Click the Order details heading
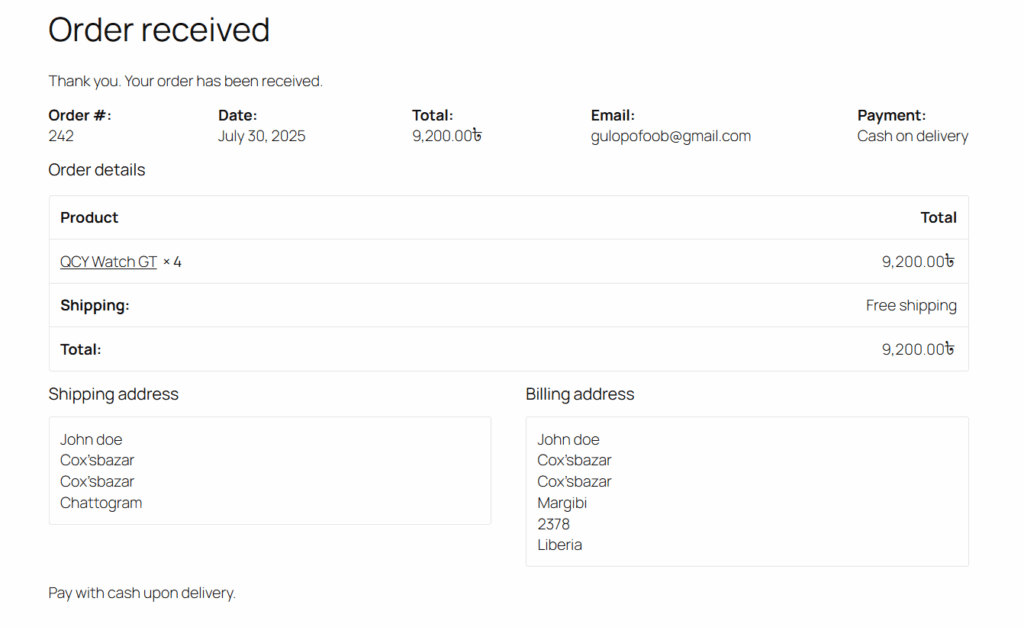The image size is (1024, 627). 97,170
